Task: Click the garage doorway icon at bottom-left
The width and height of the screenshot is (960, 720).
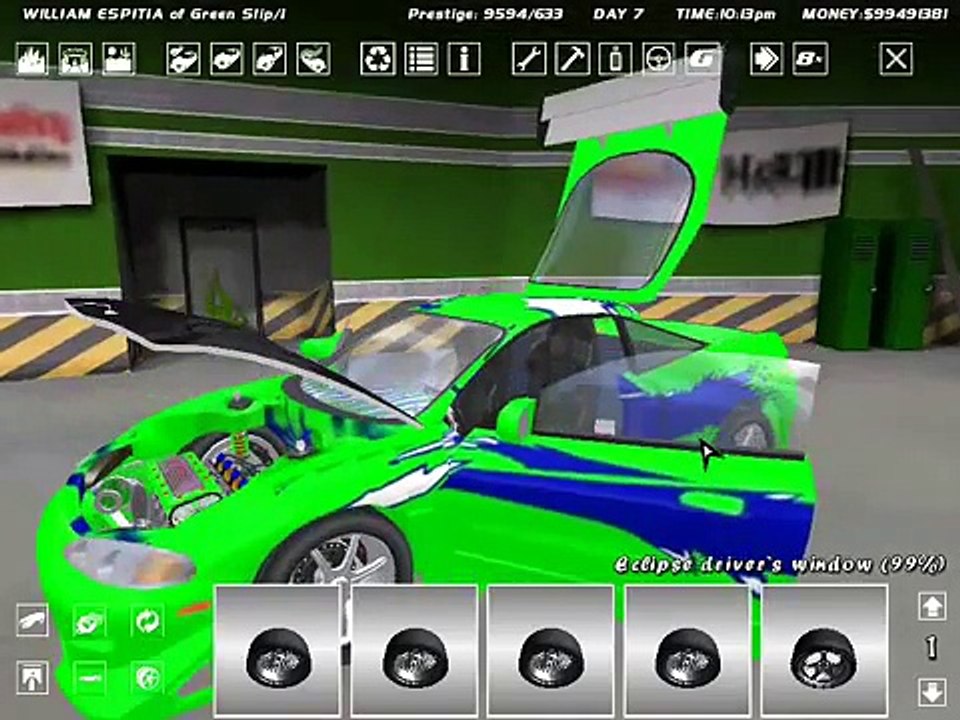Action: click(32, 677)
